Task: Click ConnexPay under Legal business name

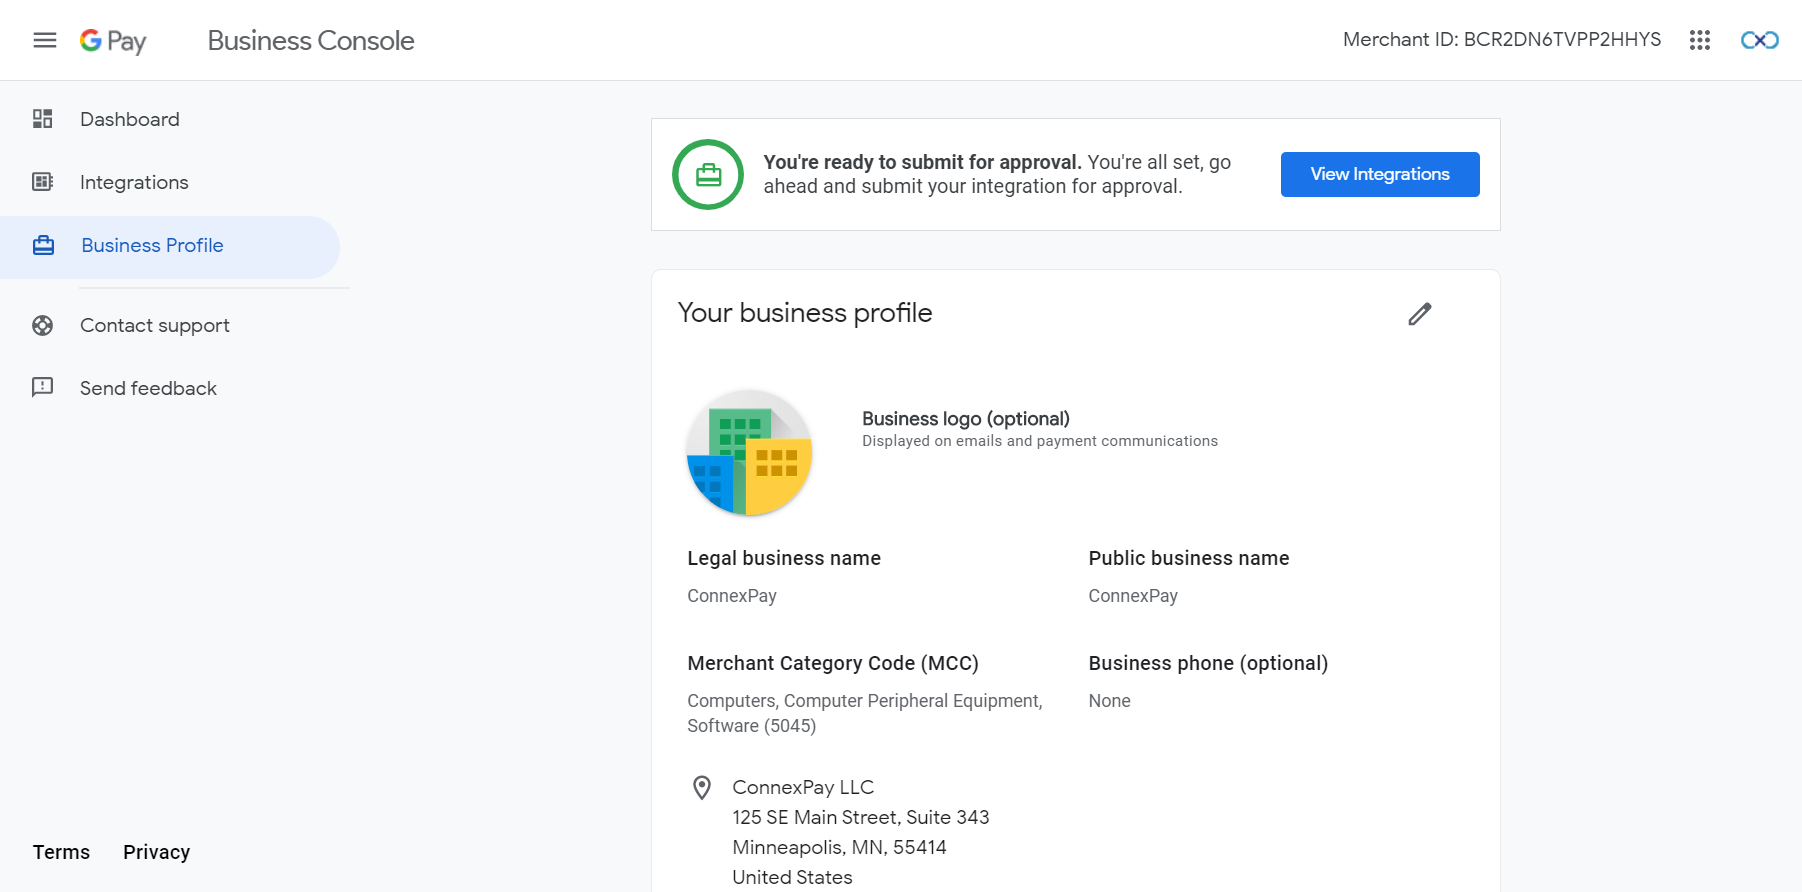Action: pos(732,596)
